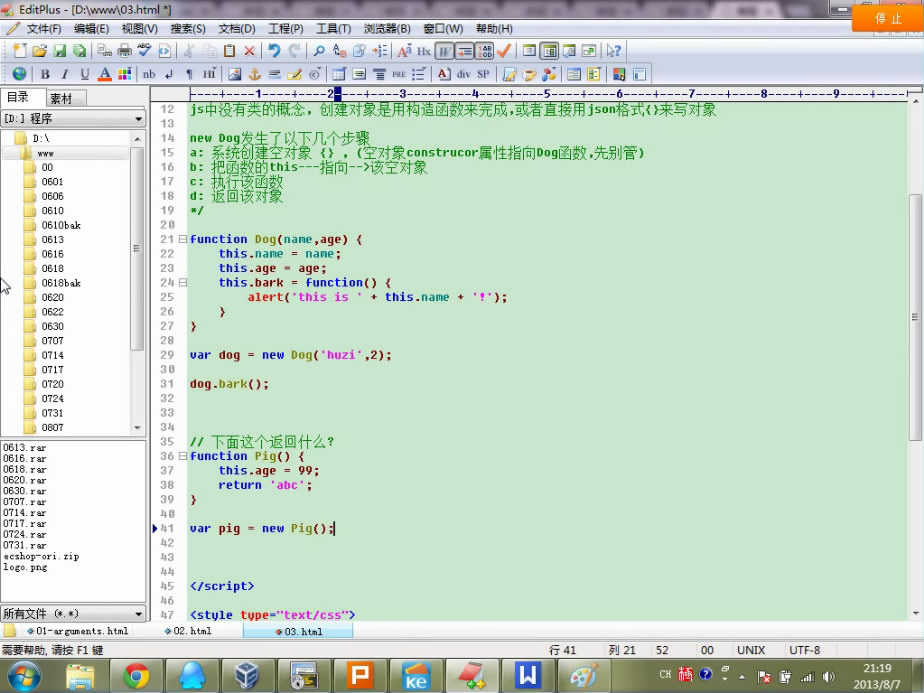
Task: Click the 03.html document tab
Action: [x=299, y=631]
